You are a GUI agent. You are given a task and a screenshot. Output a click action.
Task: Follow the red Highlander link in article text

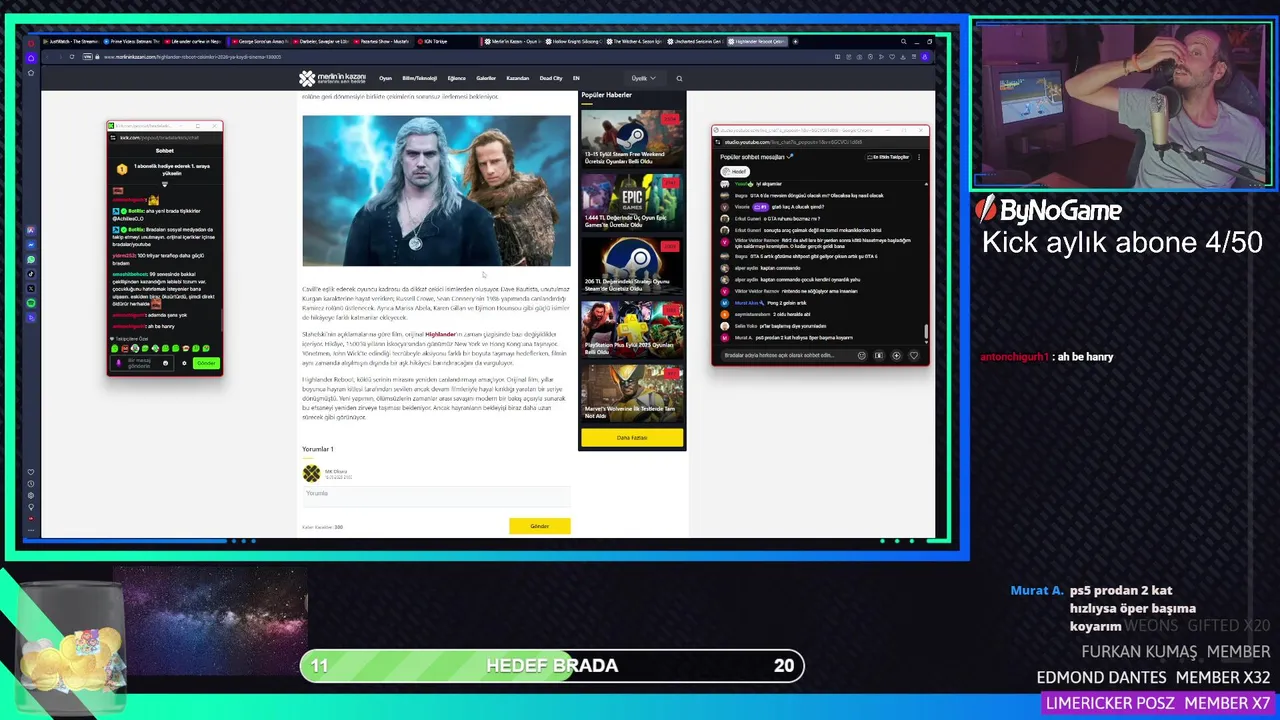click(439, 334)
